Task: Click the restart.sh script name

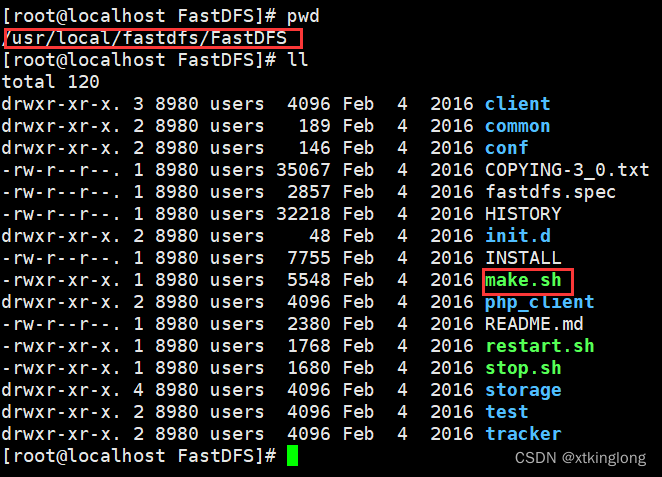Action: [x=540, y=346]
